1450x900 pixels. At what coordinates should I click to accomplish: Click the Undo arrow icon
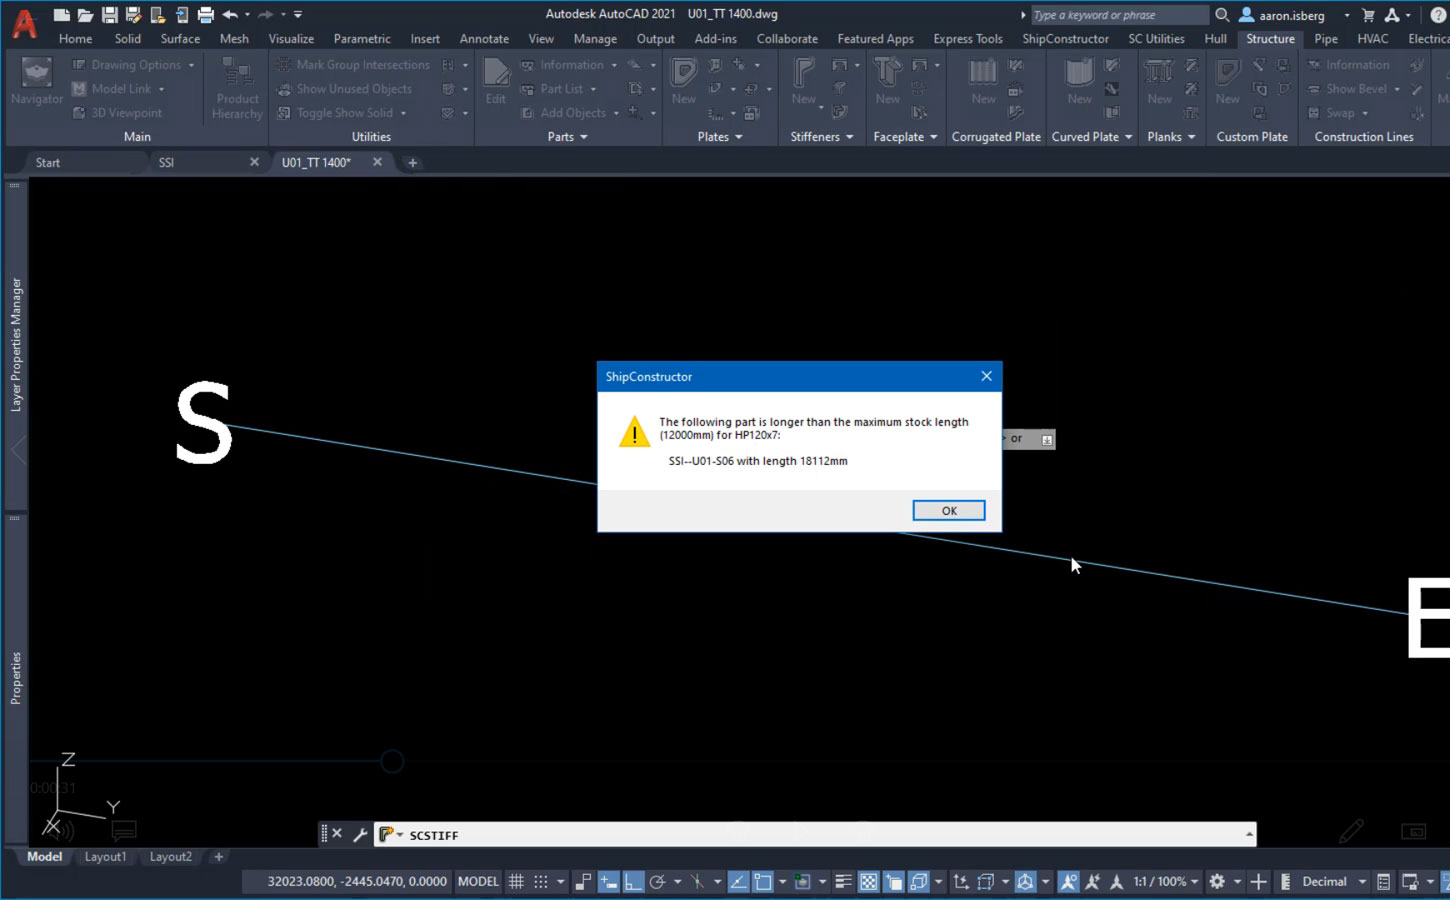click(x=230, y=14)
